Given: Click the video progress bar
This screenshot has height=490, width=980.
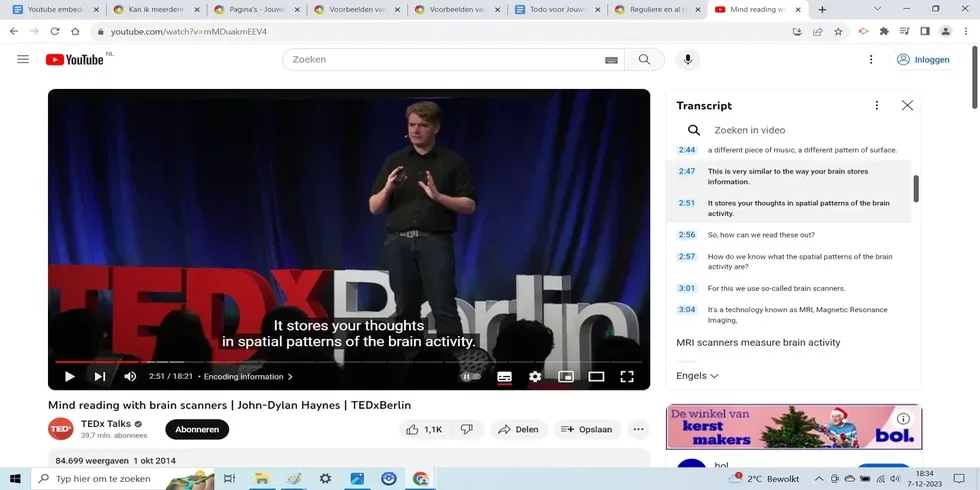Looking at the screenshot, I should point(348,361).
